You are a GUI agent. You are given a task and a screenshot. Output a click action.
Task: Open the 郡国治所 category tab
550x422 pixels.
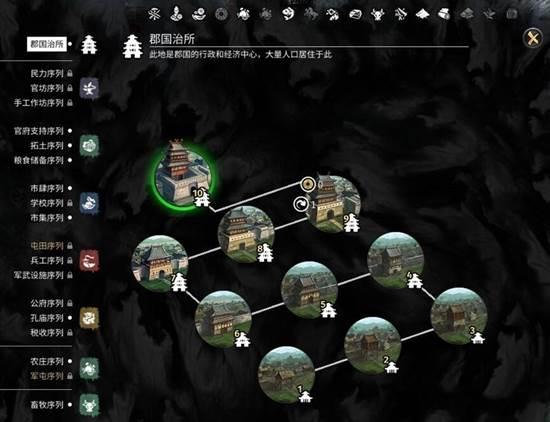[x=47, y=44]
